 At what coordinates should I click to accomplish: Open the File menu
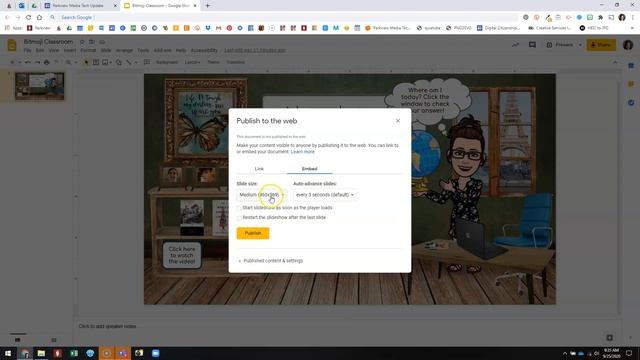pos(27,50)
